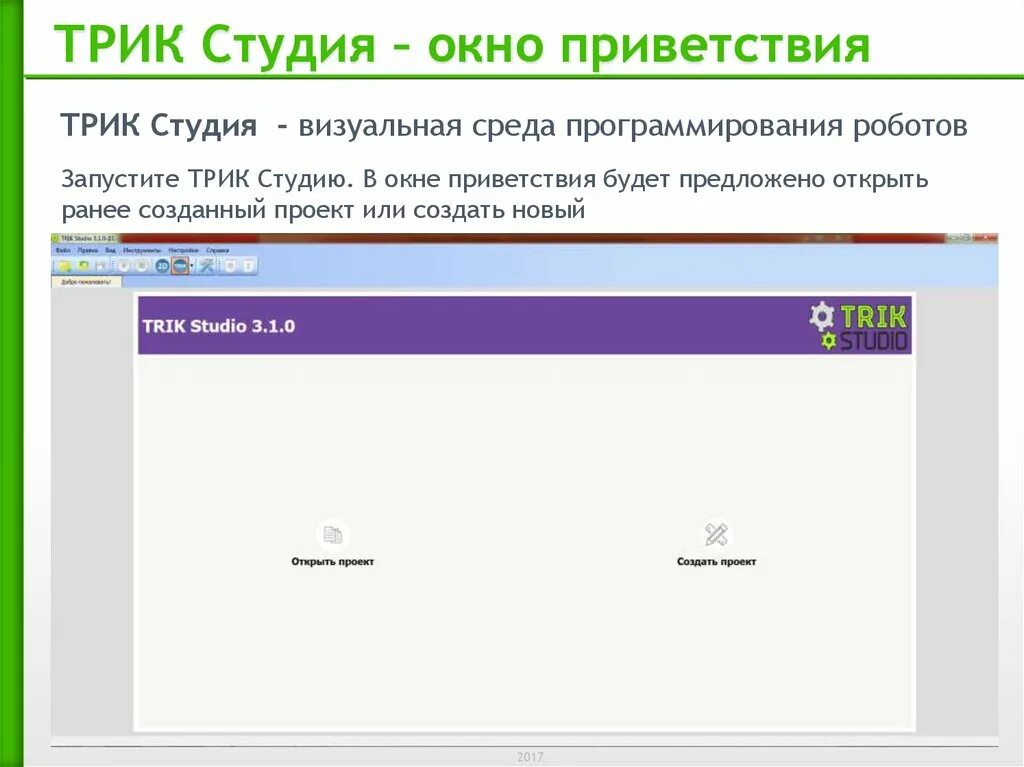Open the Файл menu
Screen dimensions: 1024x767
[63, 250]
